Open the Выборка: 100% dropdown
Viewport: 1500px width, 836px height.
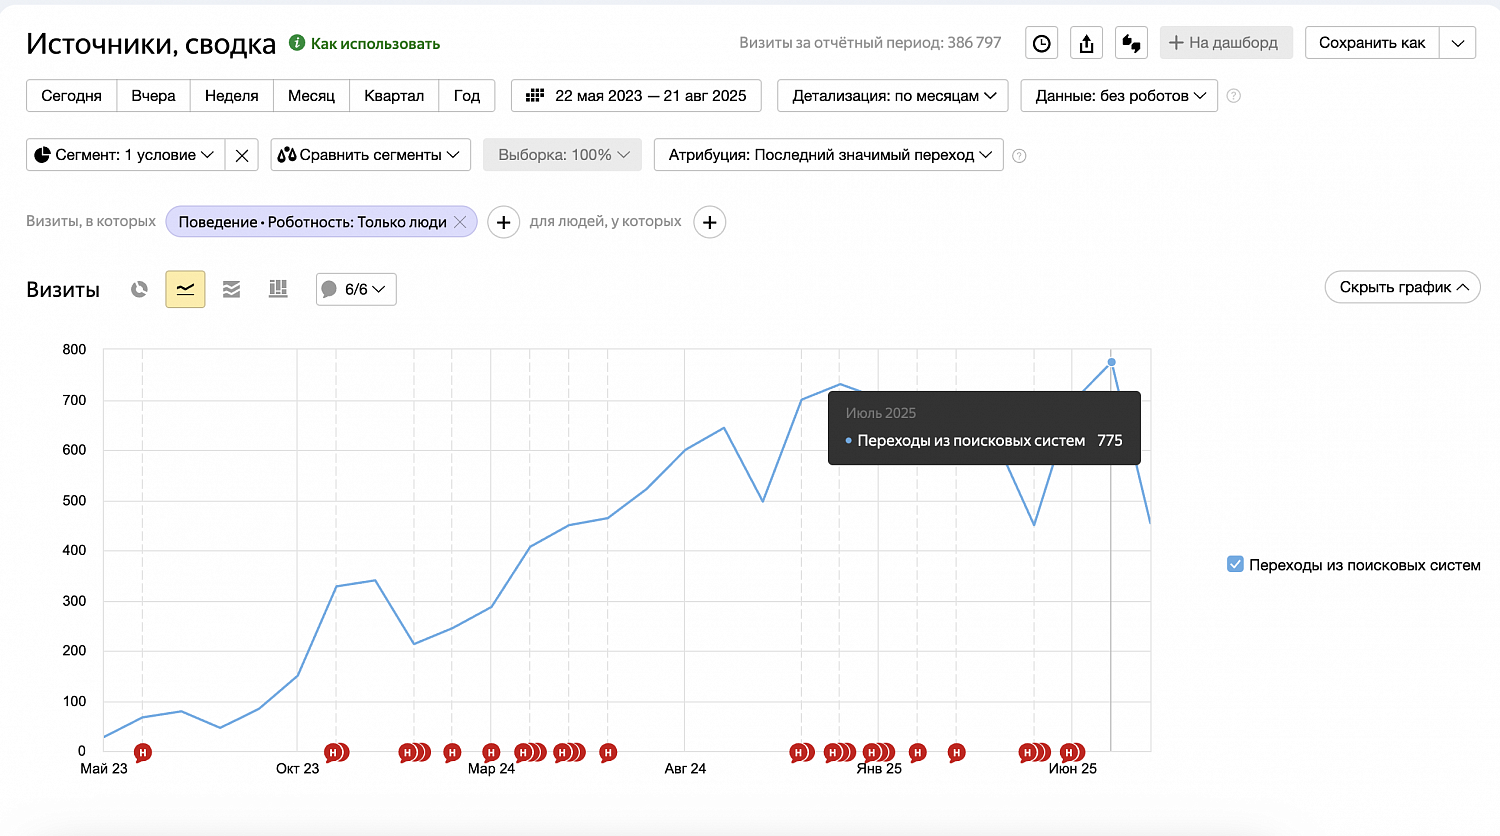(563, 155)
